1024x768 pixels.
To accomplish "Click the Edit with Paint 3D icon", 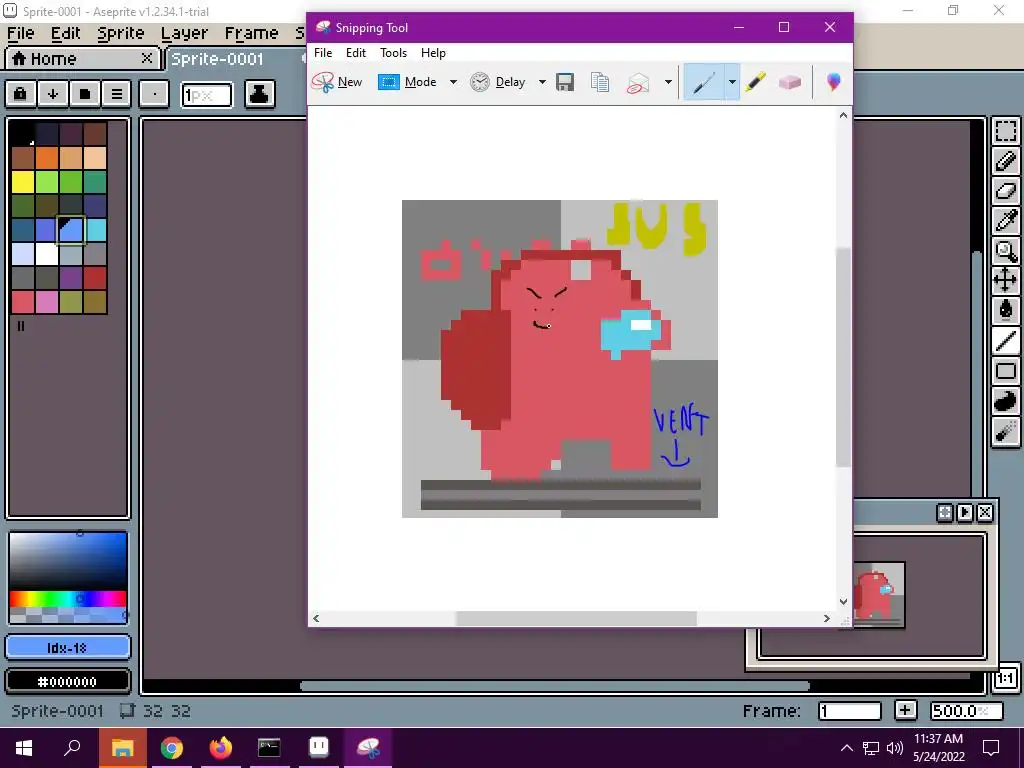I will coord(833,82).
